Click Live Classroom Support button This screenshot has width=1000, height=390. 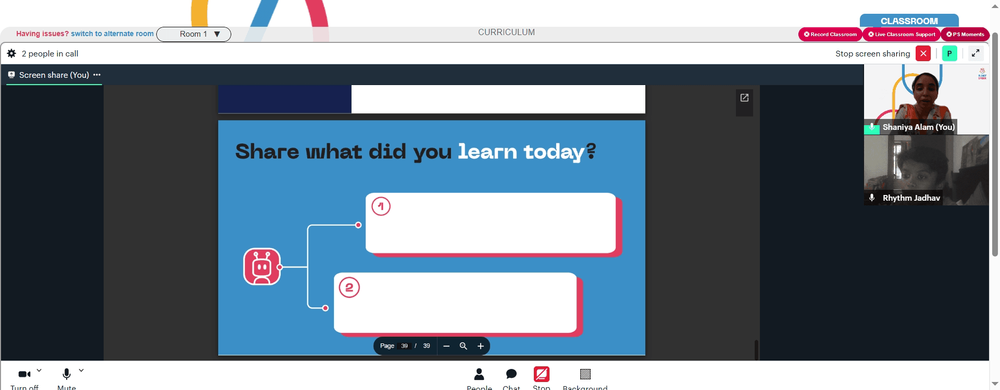tap(901, 34)
